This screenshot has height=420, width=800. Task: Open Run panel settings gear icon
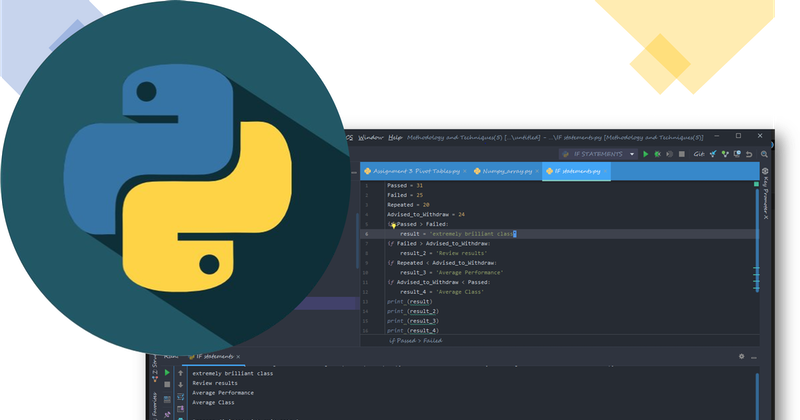tap(741, 357)
